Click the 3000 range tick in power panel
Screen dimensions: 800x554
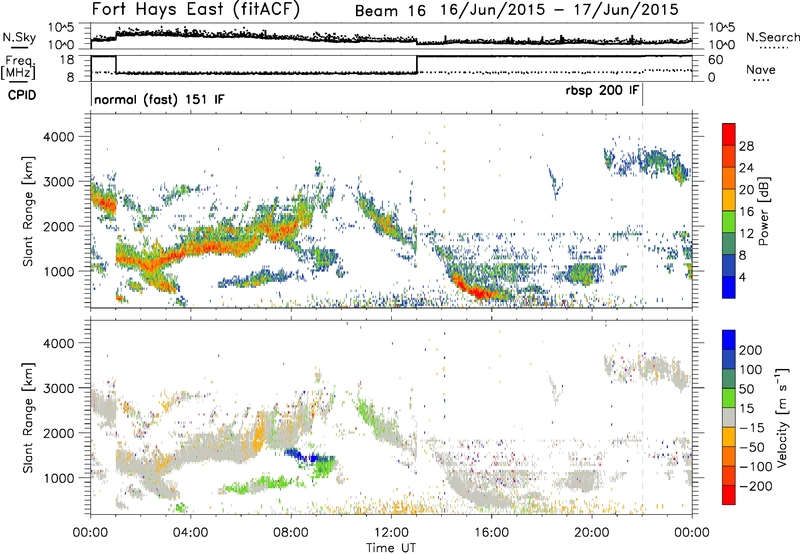59,182
